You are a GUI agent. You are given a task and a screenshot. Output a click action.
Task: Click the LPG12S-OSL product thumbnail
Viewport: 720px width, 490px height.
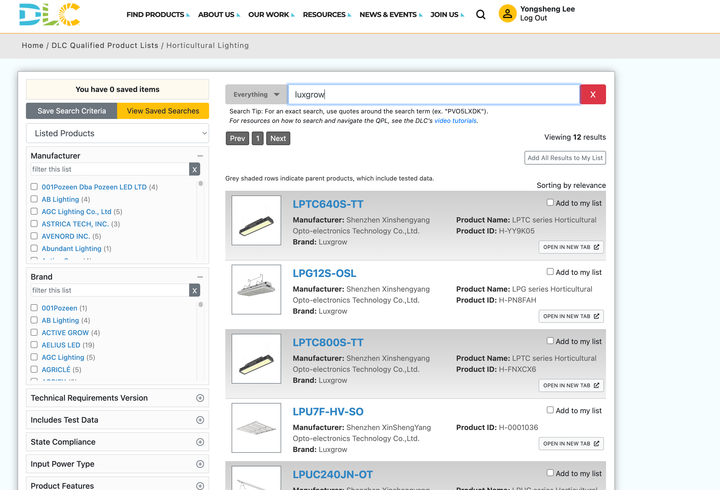click(256, 289)
